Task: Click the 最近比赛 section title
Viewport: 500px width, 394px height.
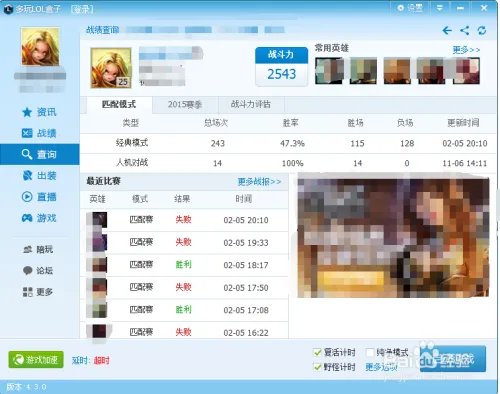Action: pyautogui.click(x=103, y=181)
